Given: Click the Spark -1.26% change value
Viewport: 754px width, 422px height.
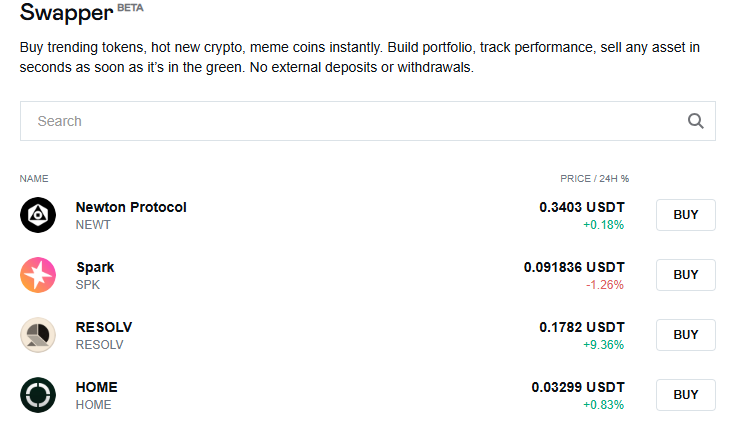Looking at the screenshot, I should pyautogui.click(x=604, y=285).
